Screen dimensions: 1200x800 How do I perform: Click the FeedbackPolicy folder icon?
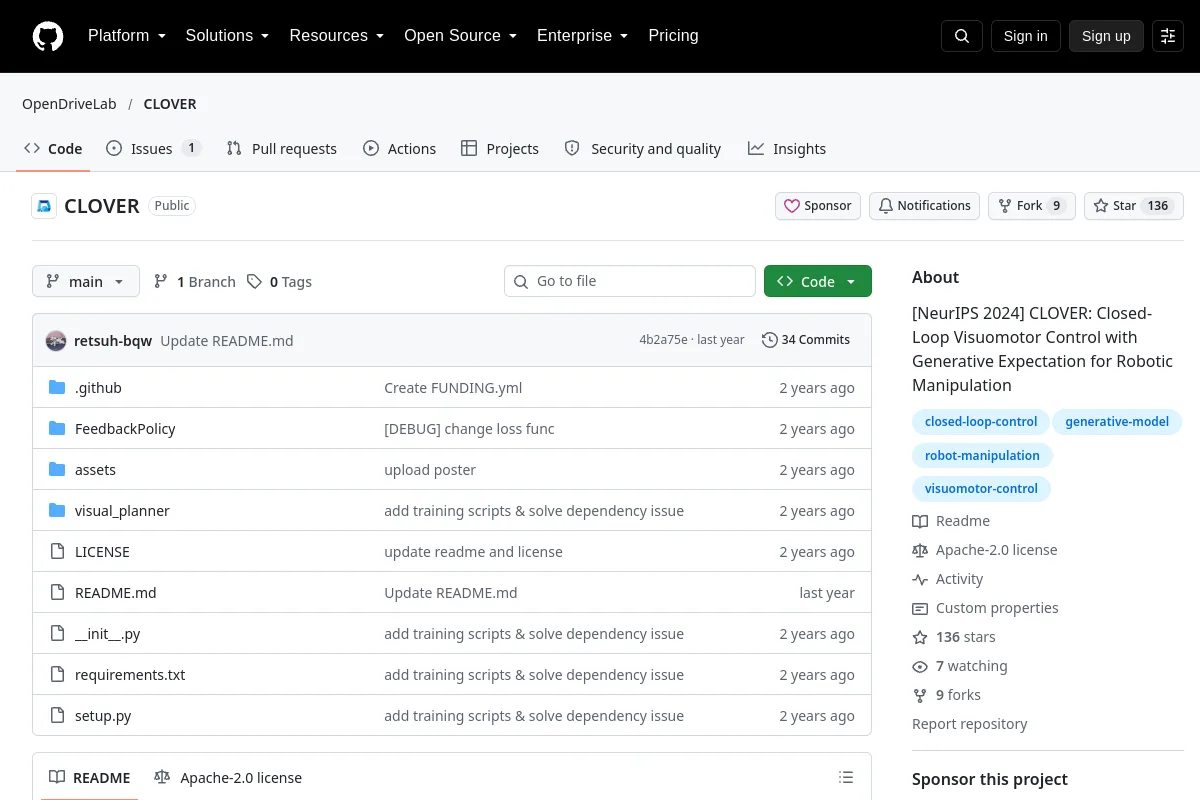click(x=57, y=429)
